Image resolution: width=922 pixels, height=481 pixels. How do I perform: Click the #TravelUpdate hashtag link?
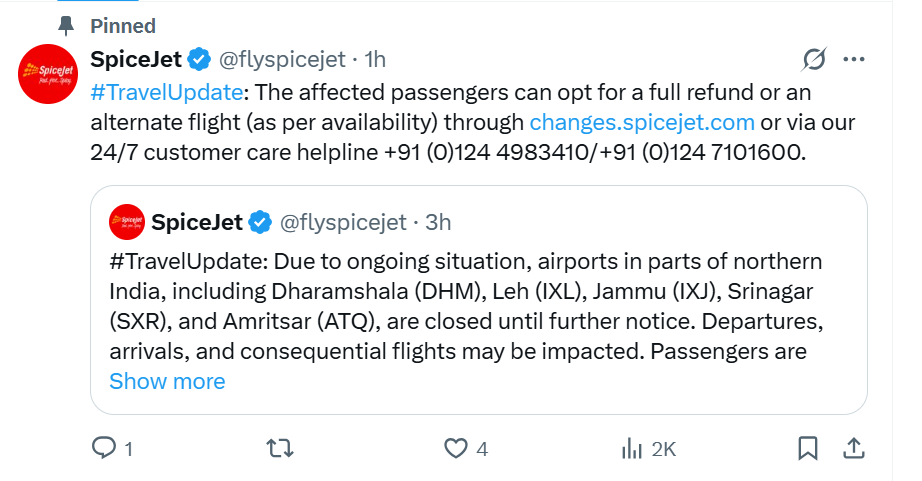pyautogui.click(x=166, y=93)
